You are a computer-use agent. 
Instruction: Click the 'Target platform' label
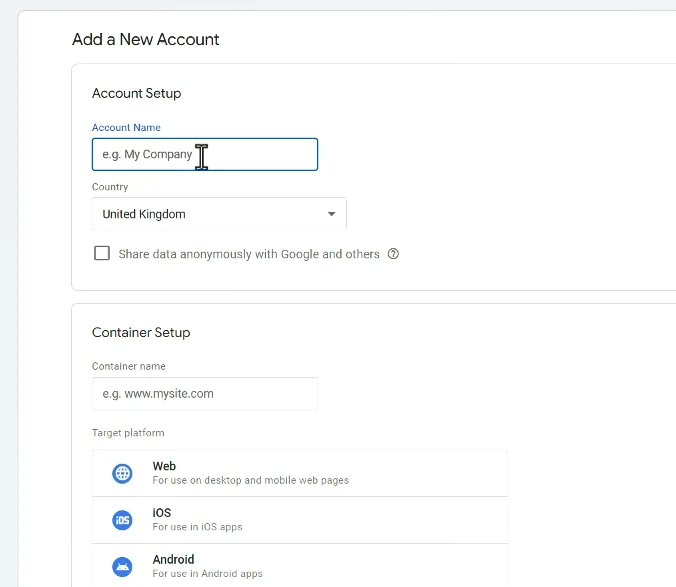(128, 433)
